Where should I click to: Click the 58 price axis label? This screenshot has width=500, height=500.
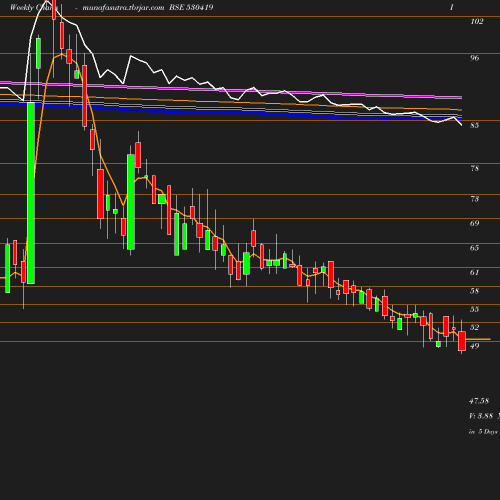point(475,291)
